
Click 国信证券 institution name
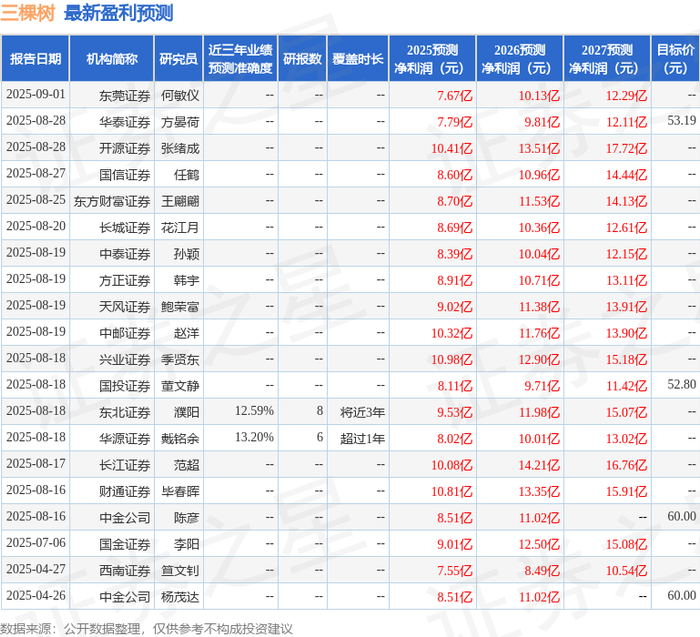point(125,175)
